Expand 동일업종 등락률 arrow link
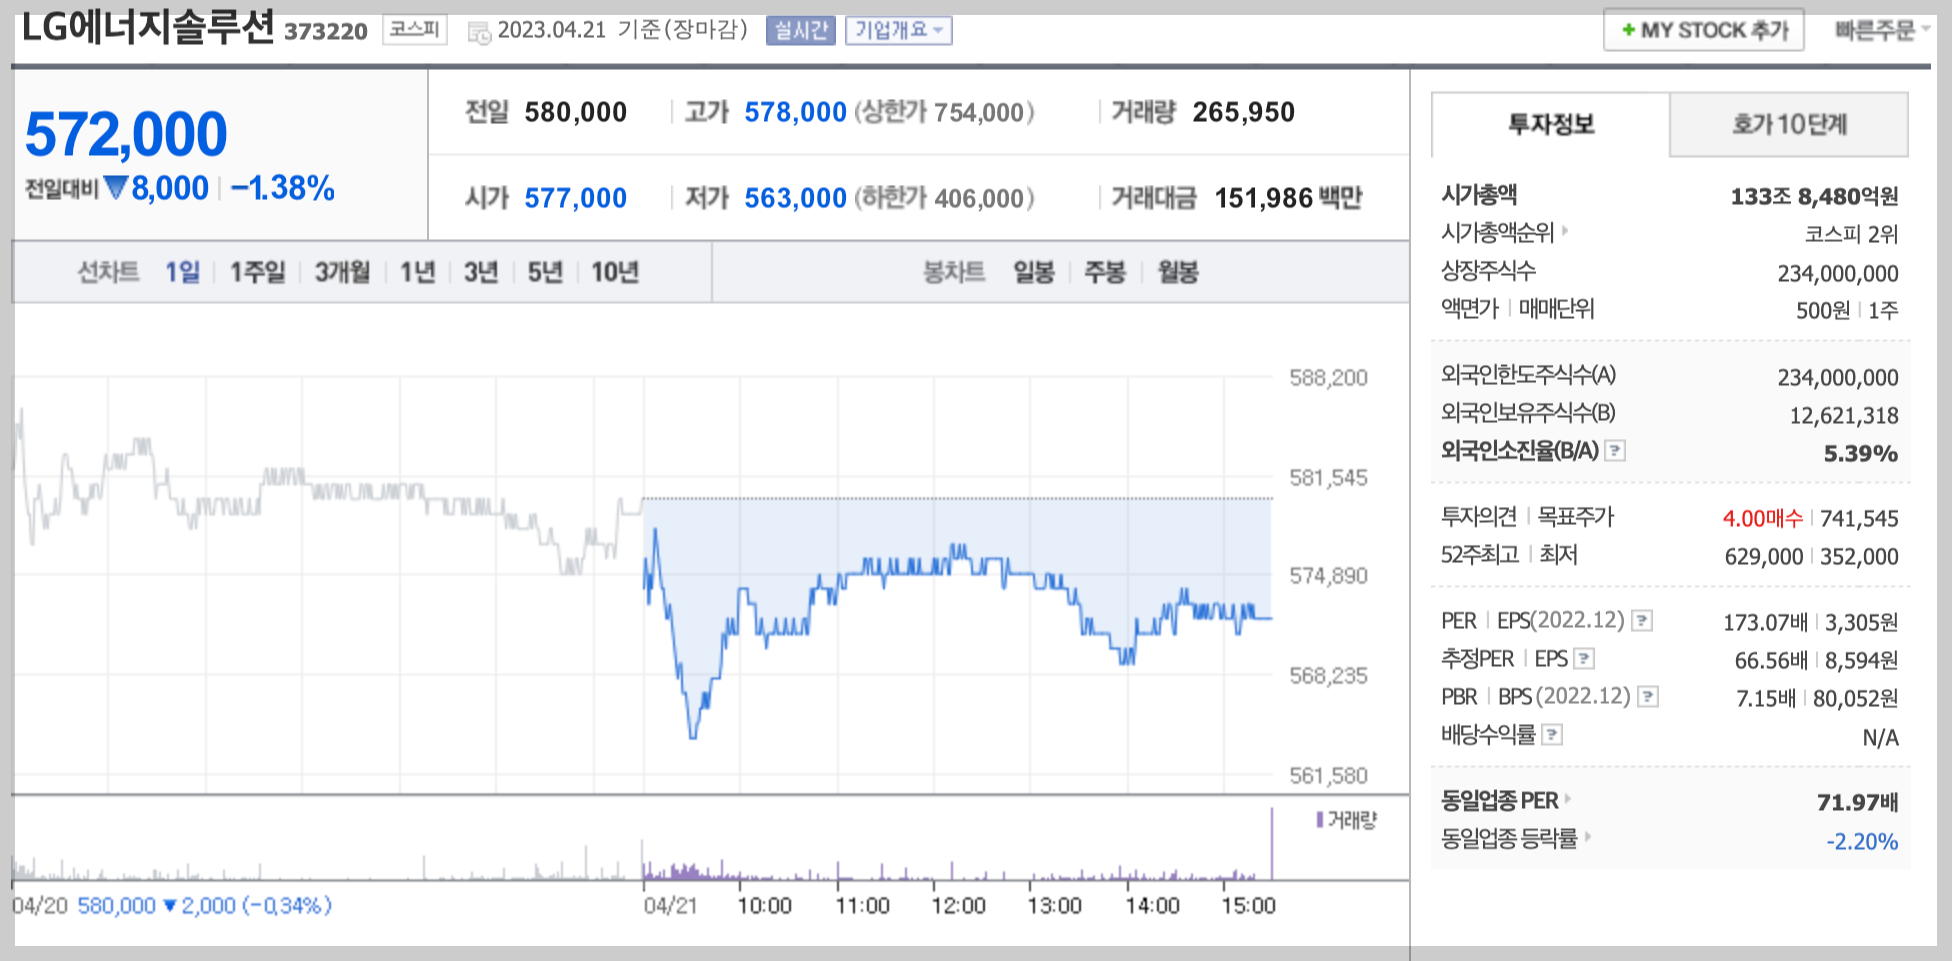 [1586, 837]
